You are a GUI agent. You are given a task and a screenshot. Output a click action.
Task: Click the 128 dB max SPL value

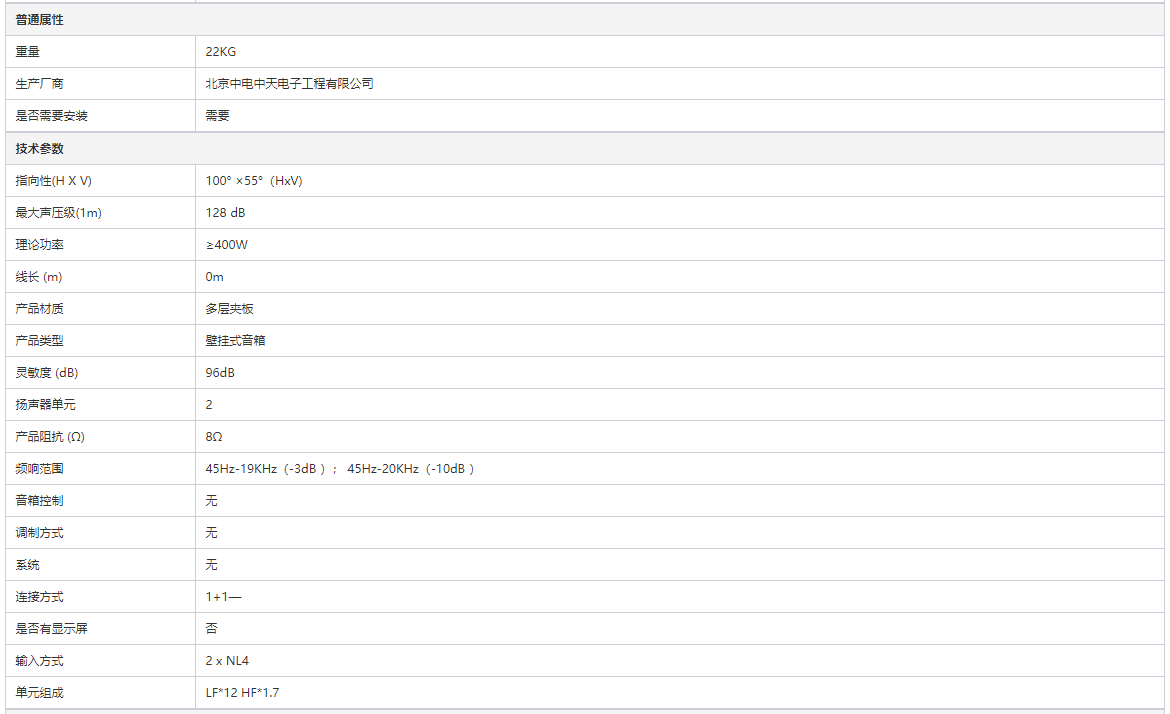point(226,213)
